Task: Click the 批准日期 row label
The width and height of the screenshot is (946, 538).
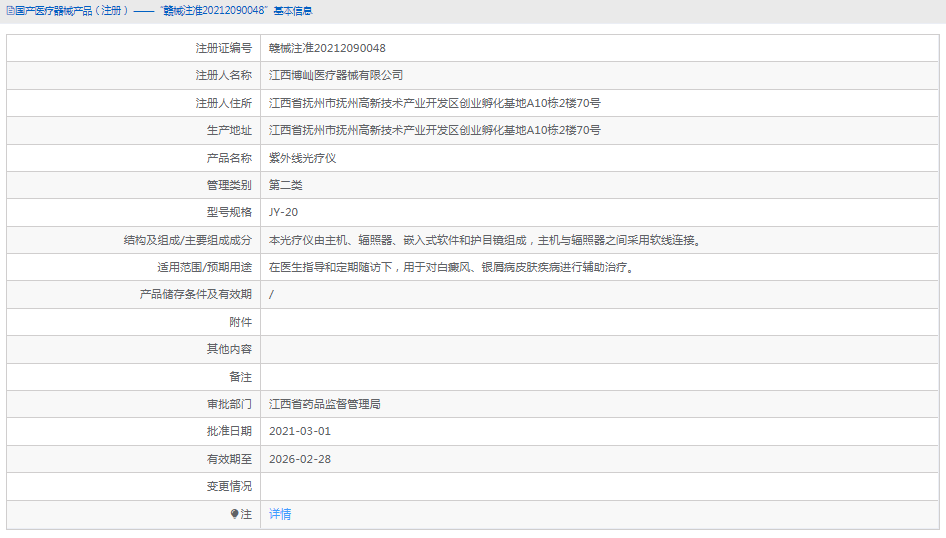Action: pos(229,431)
